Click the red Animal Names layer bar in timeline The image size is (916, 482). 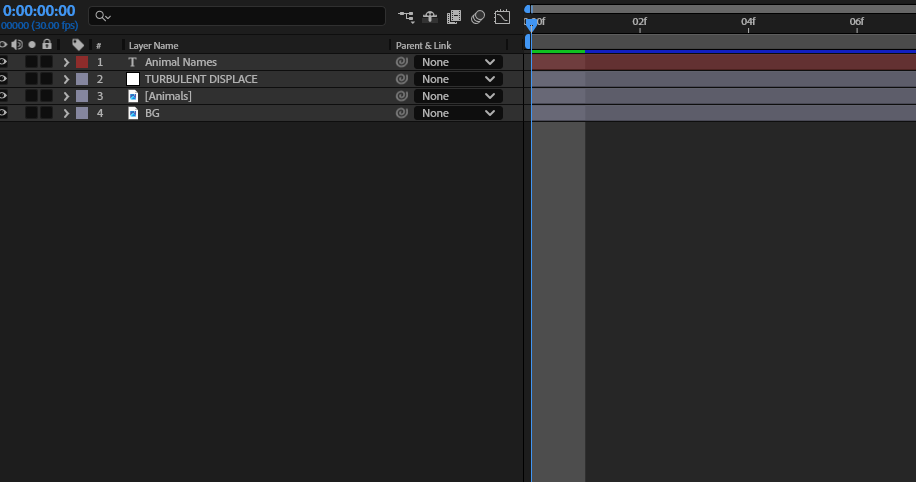tap(723, 62)
